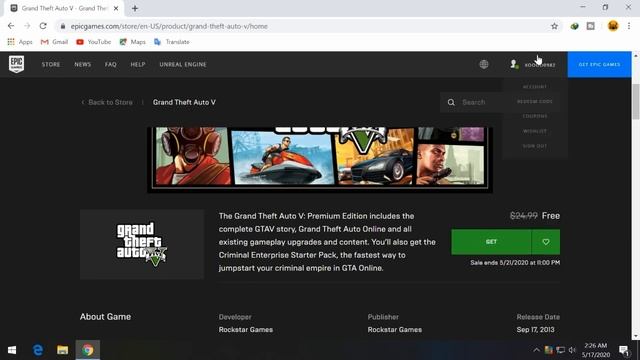Image resolution: width=640 pixels, height=360 pixels.
Task: Show hidden system tray icons
Action: click(536, 350)
